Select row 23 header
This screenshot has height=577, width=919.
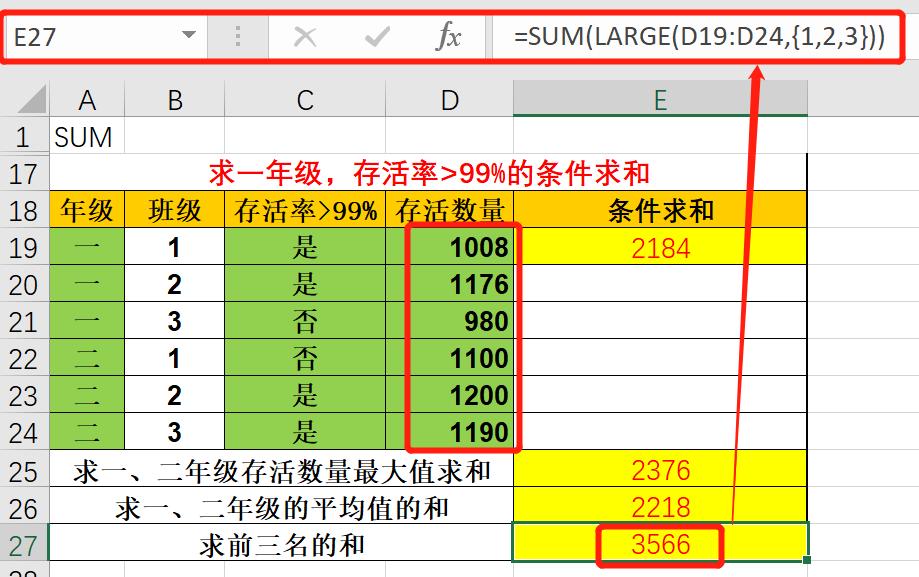pyautogui.click(x=24, y=395)
